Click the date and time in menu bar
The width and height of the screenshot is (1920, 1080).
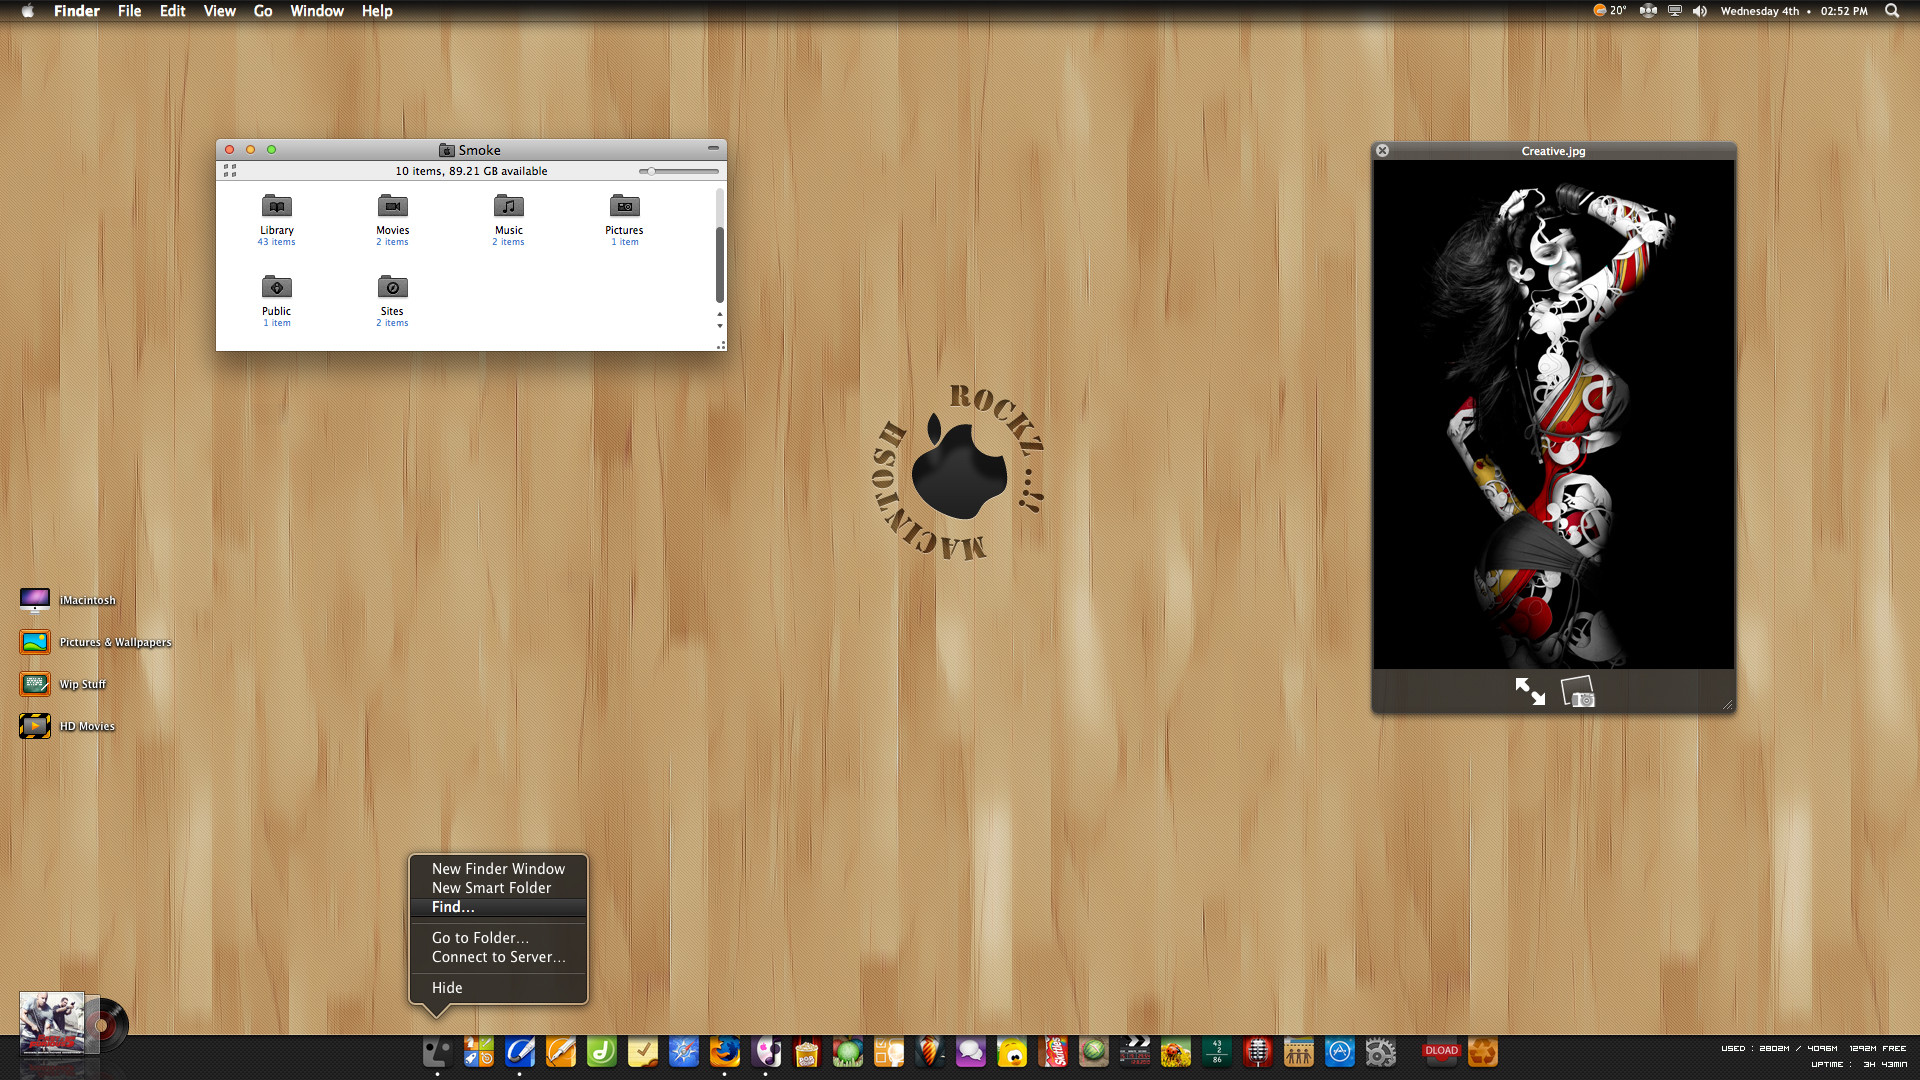pos(1794,11)
